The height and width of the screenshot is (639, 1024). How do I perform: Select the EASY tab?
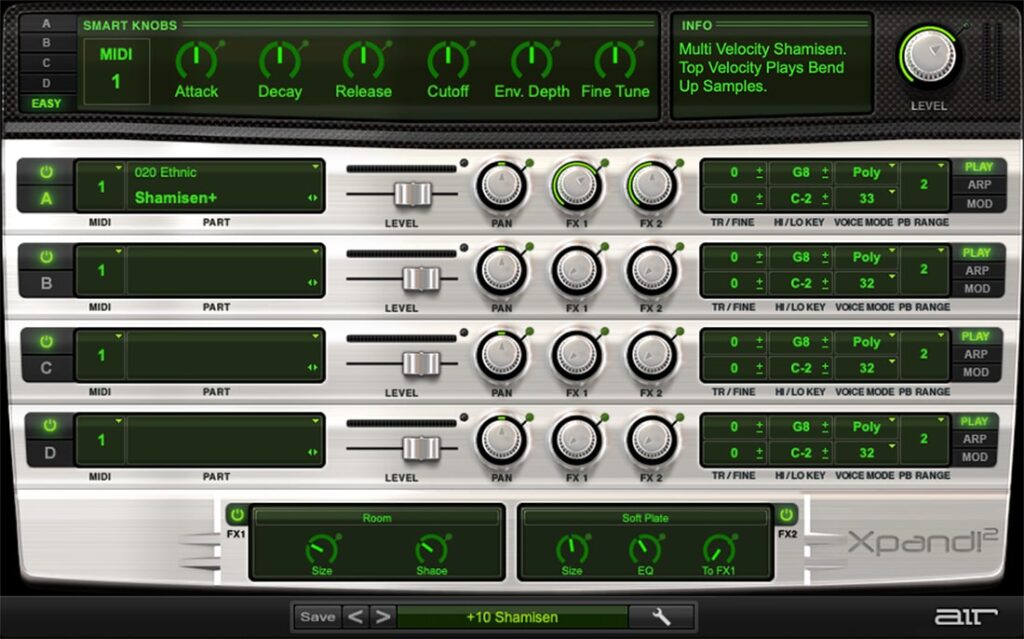[x=46, y=103]
